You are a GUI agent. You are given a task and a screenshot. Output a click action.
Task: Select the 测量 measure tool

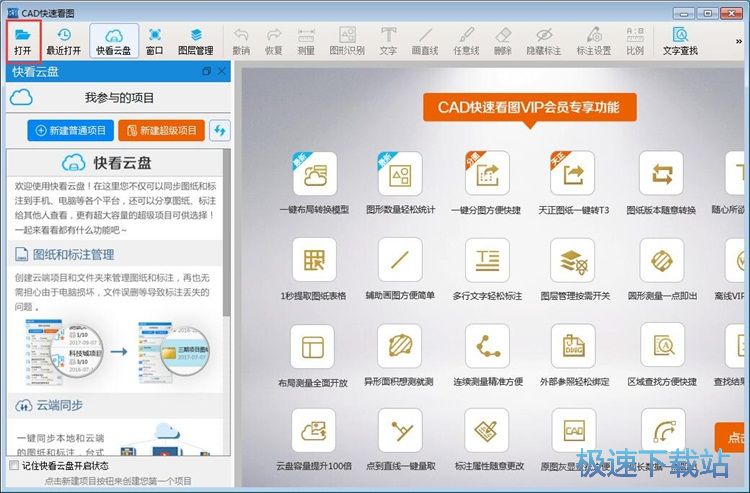tap(306, 41)
